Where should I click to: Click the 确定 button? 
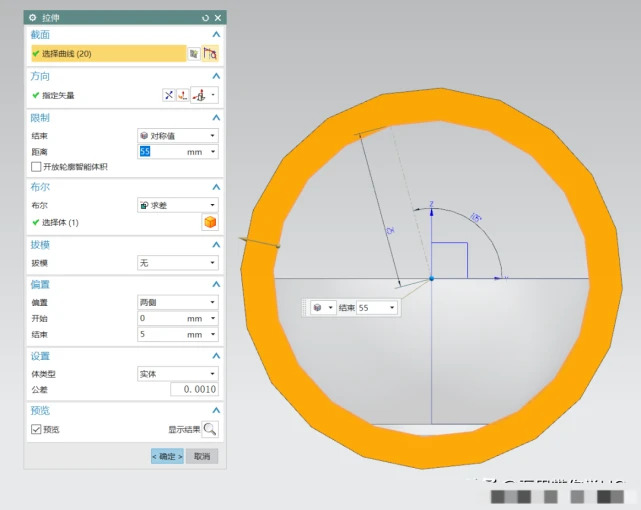167,456
